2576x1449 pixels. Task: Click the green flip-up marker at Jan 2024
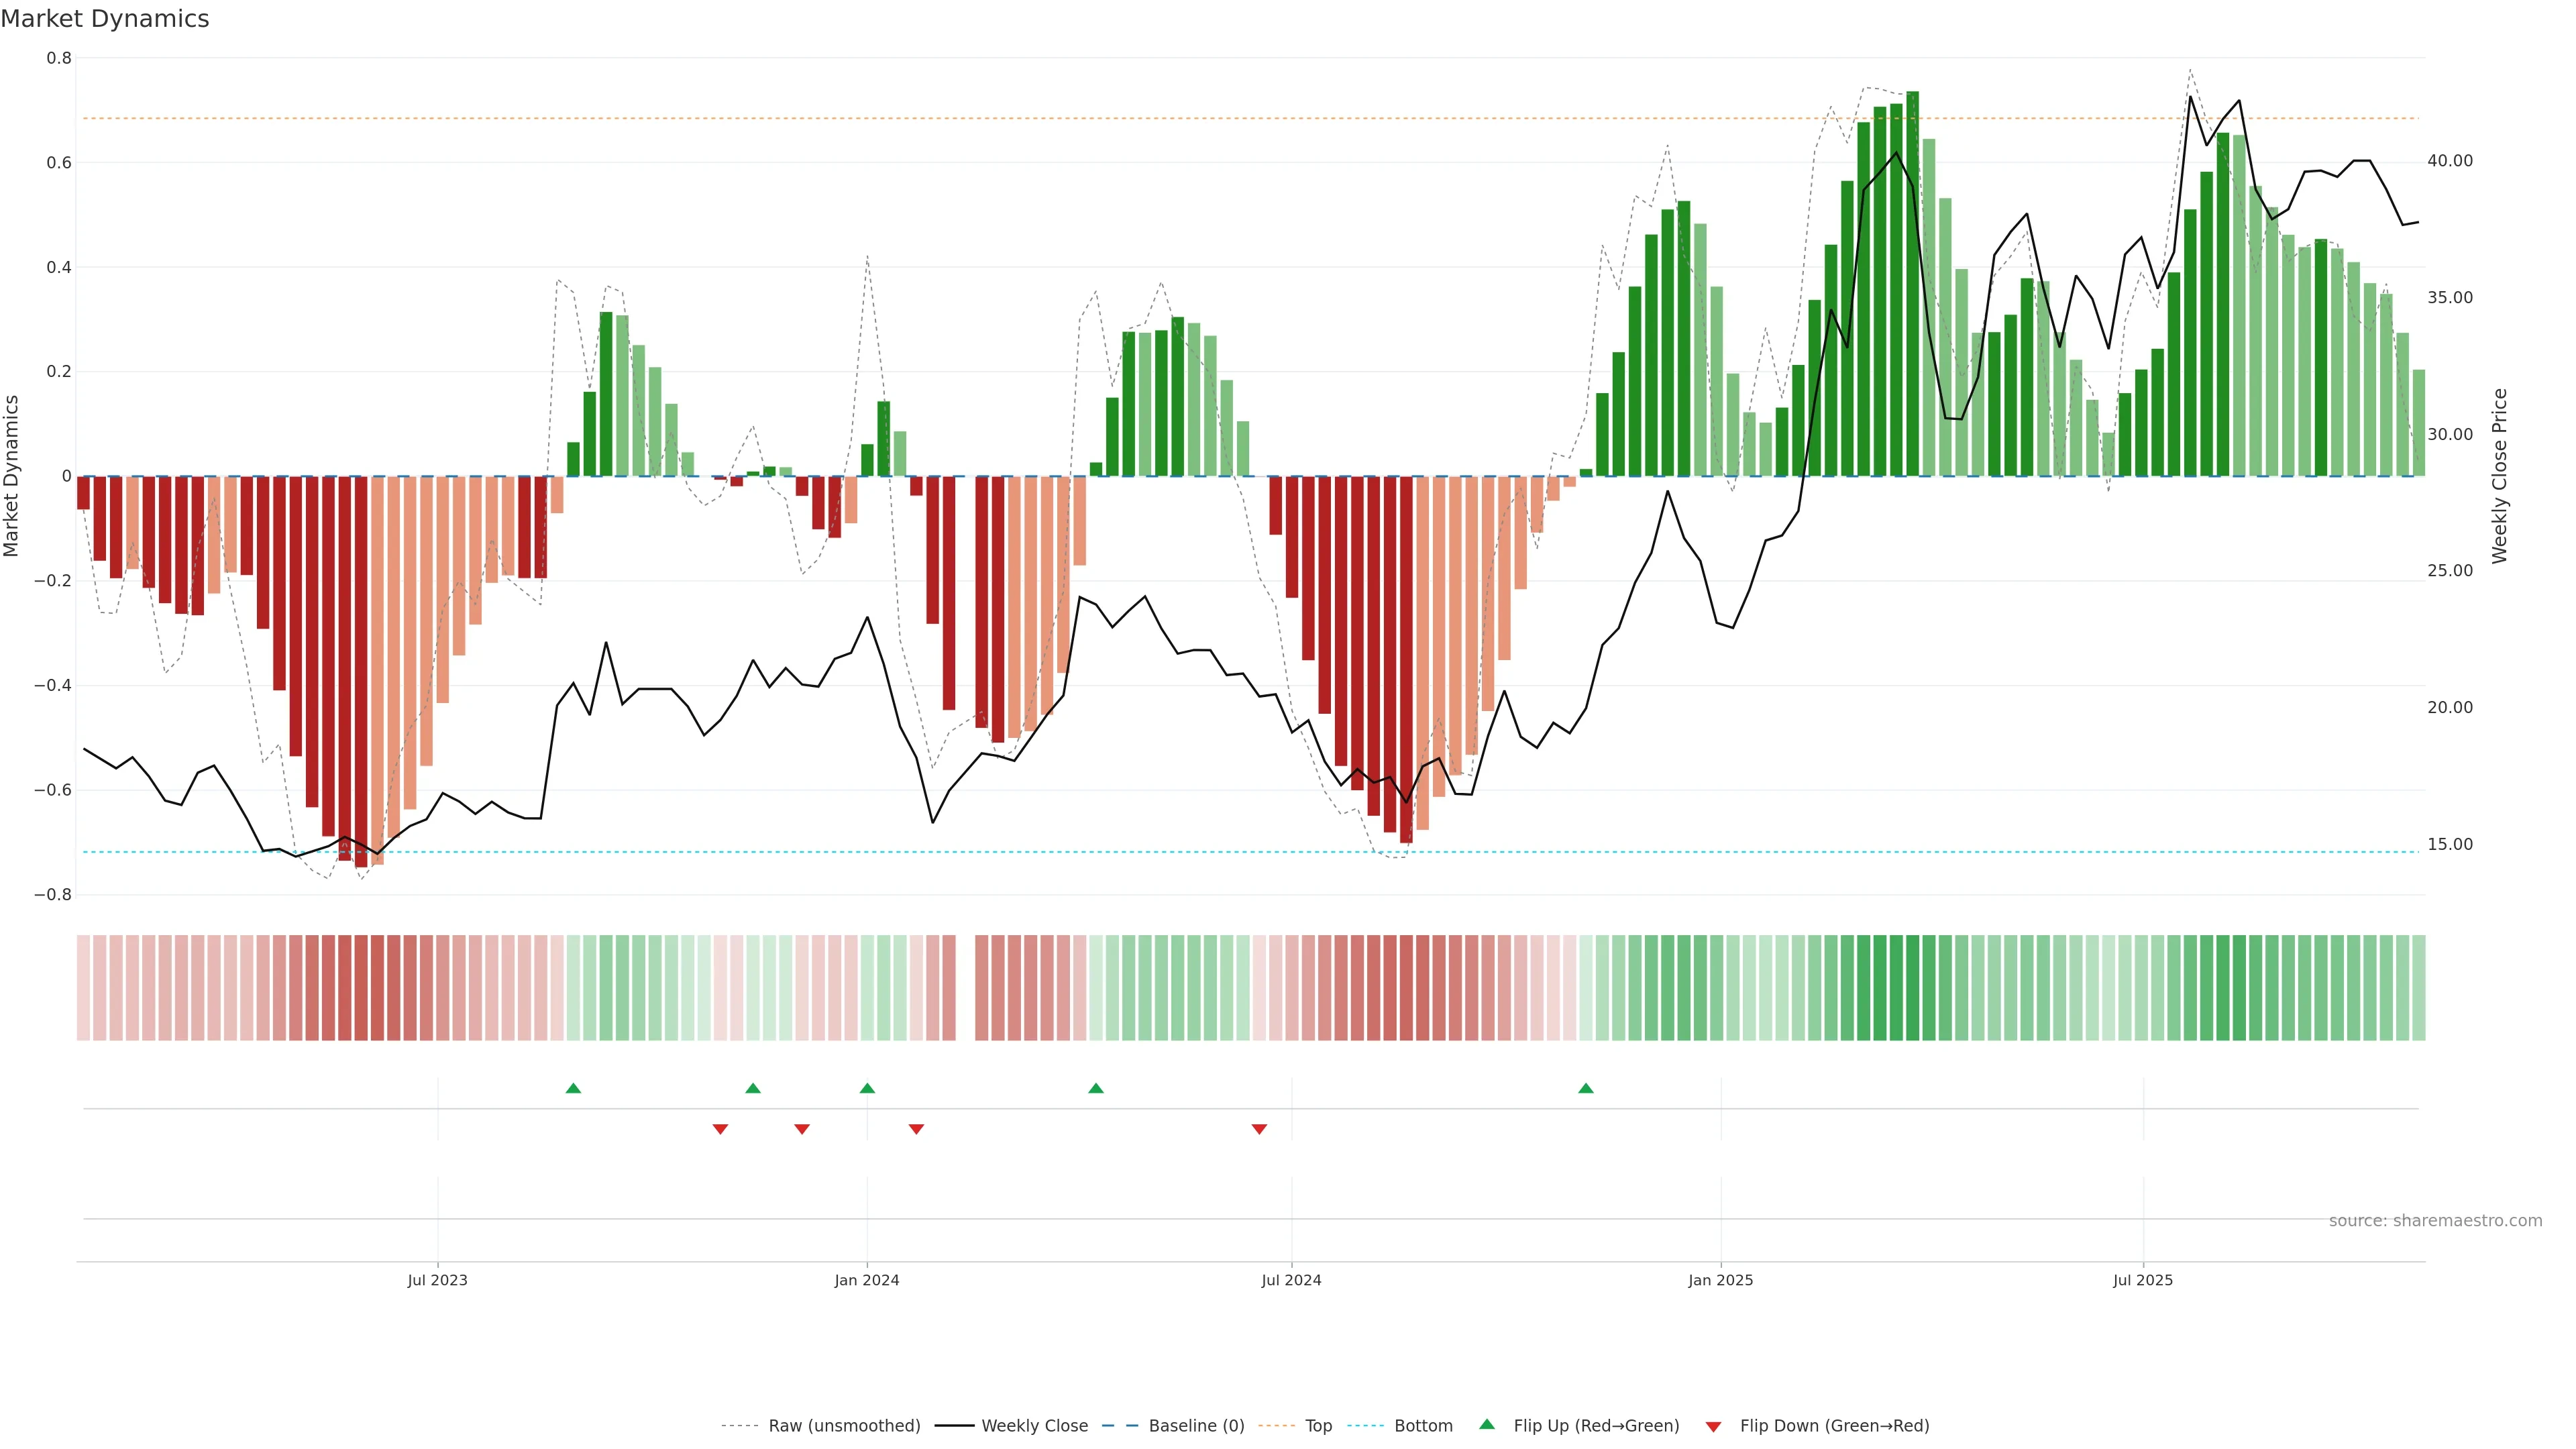867,1088
